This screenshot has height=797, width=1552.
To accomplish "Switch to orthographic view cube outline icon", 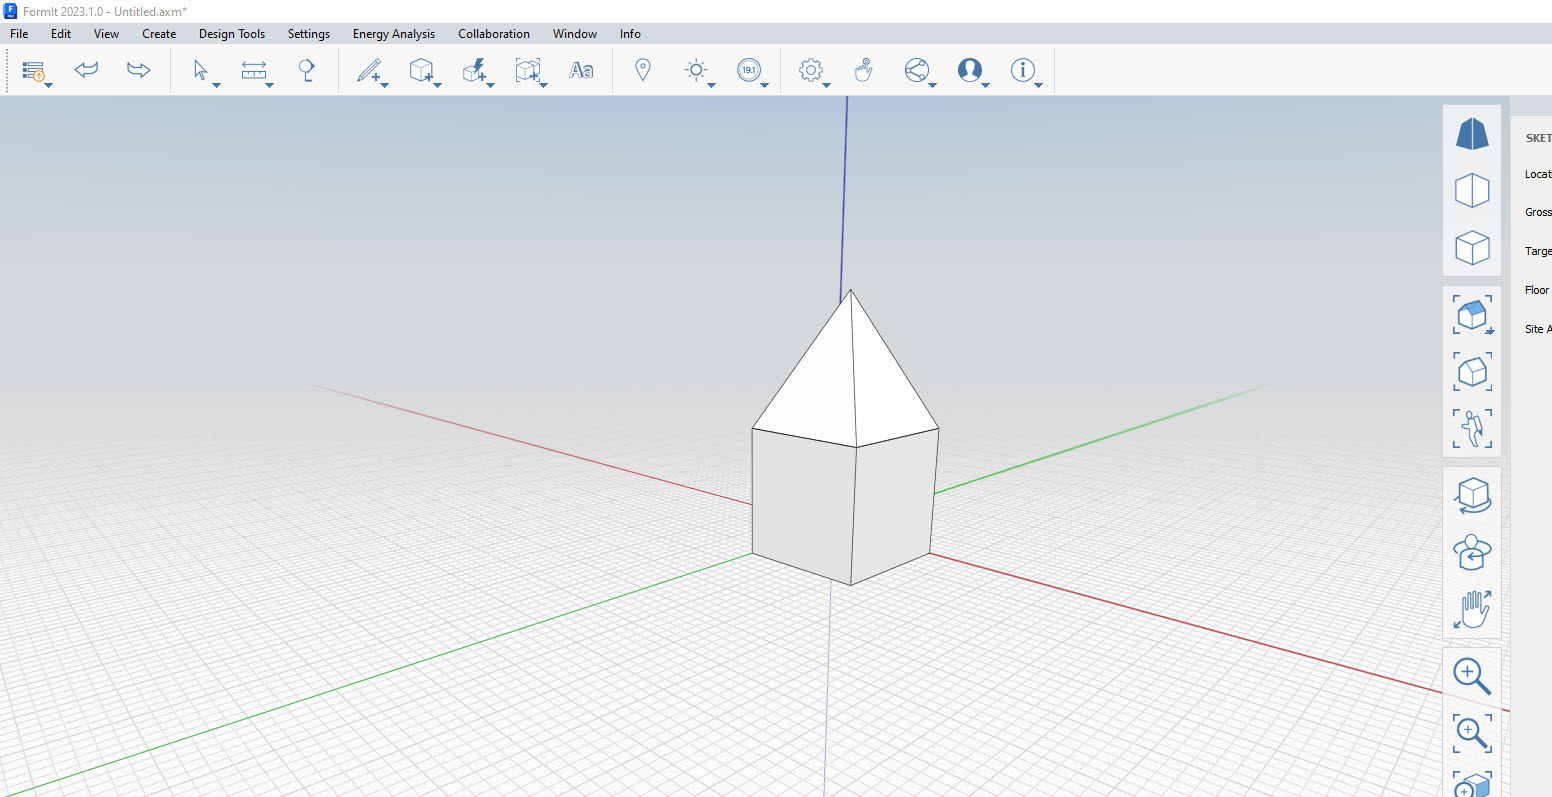I will [x=1472, y=190].
